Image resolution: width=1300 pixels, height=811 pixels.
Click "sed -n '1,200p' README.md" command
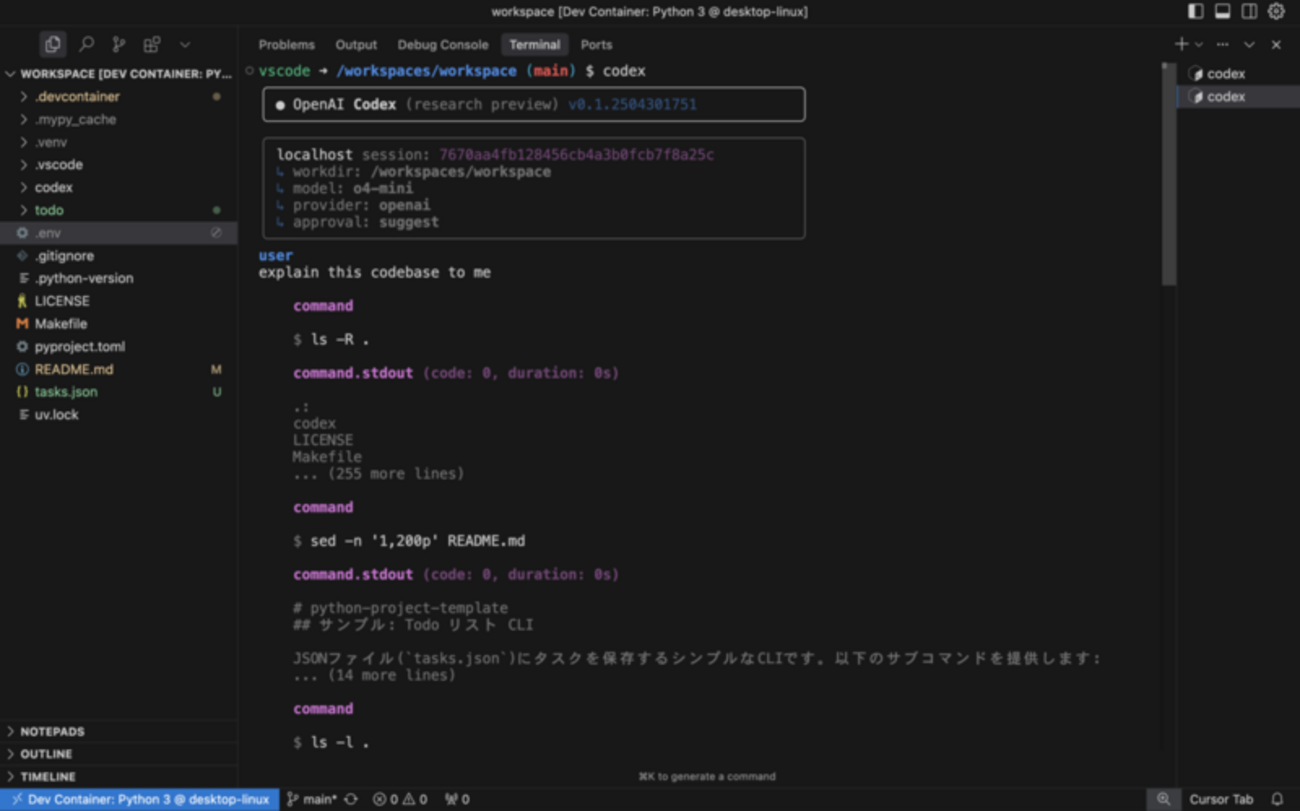[418, 541]
